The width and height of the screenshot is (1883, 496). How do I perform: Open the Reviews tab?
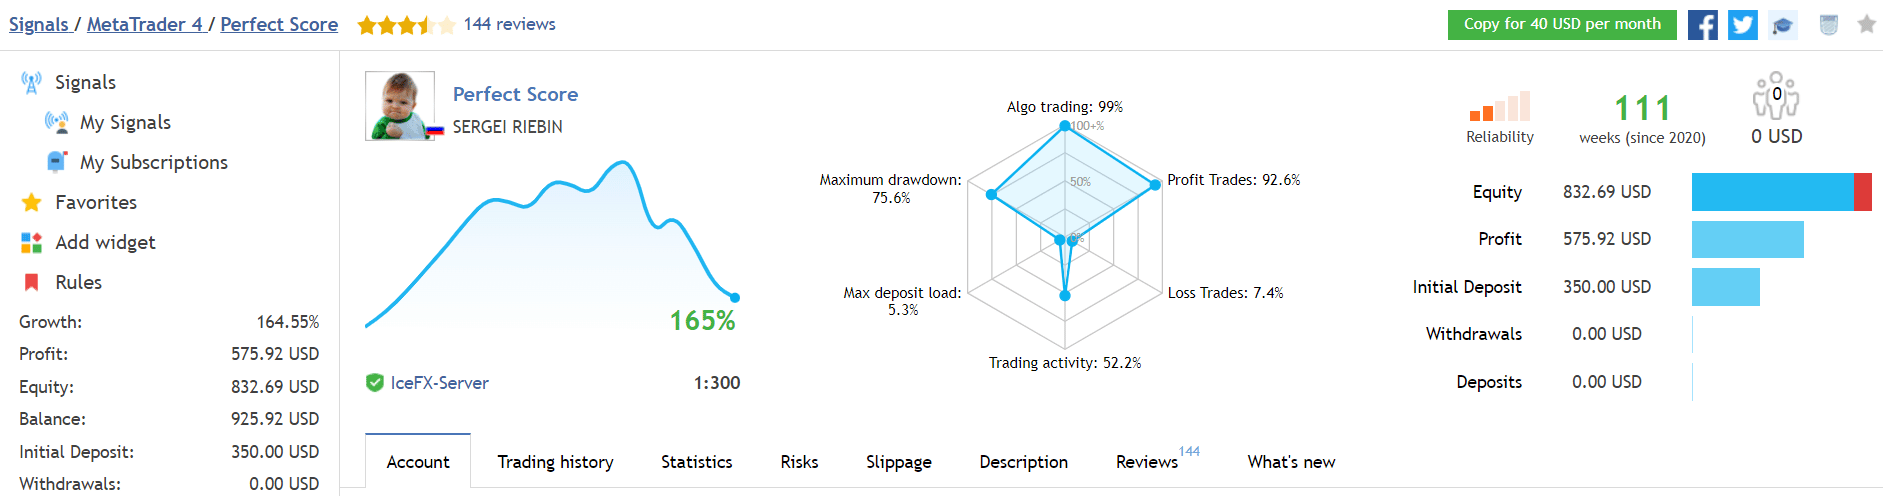(1147, 462)
